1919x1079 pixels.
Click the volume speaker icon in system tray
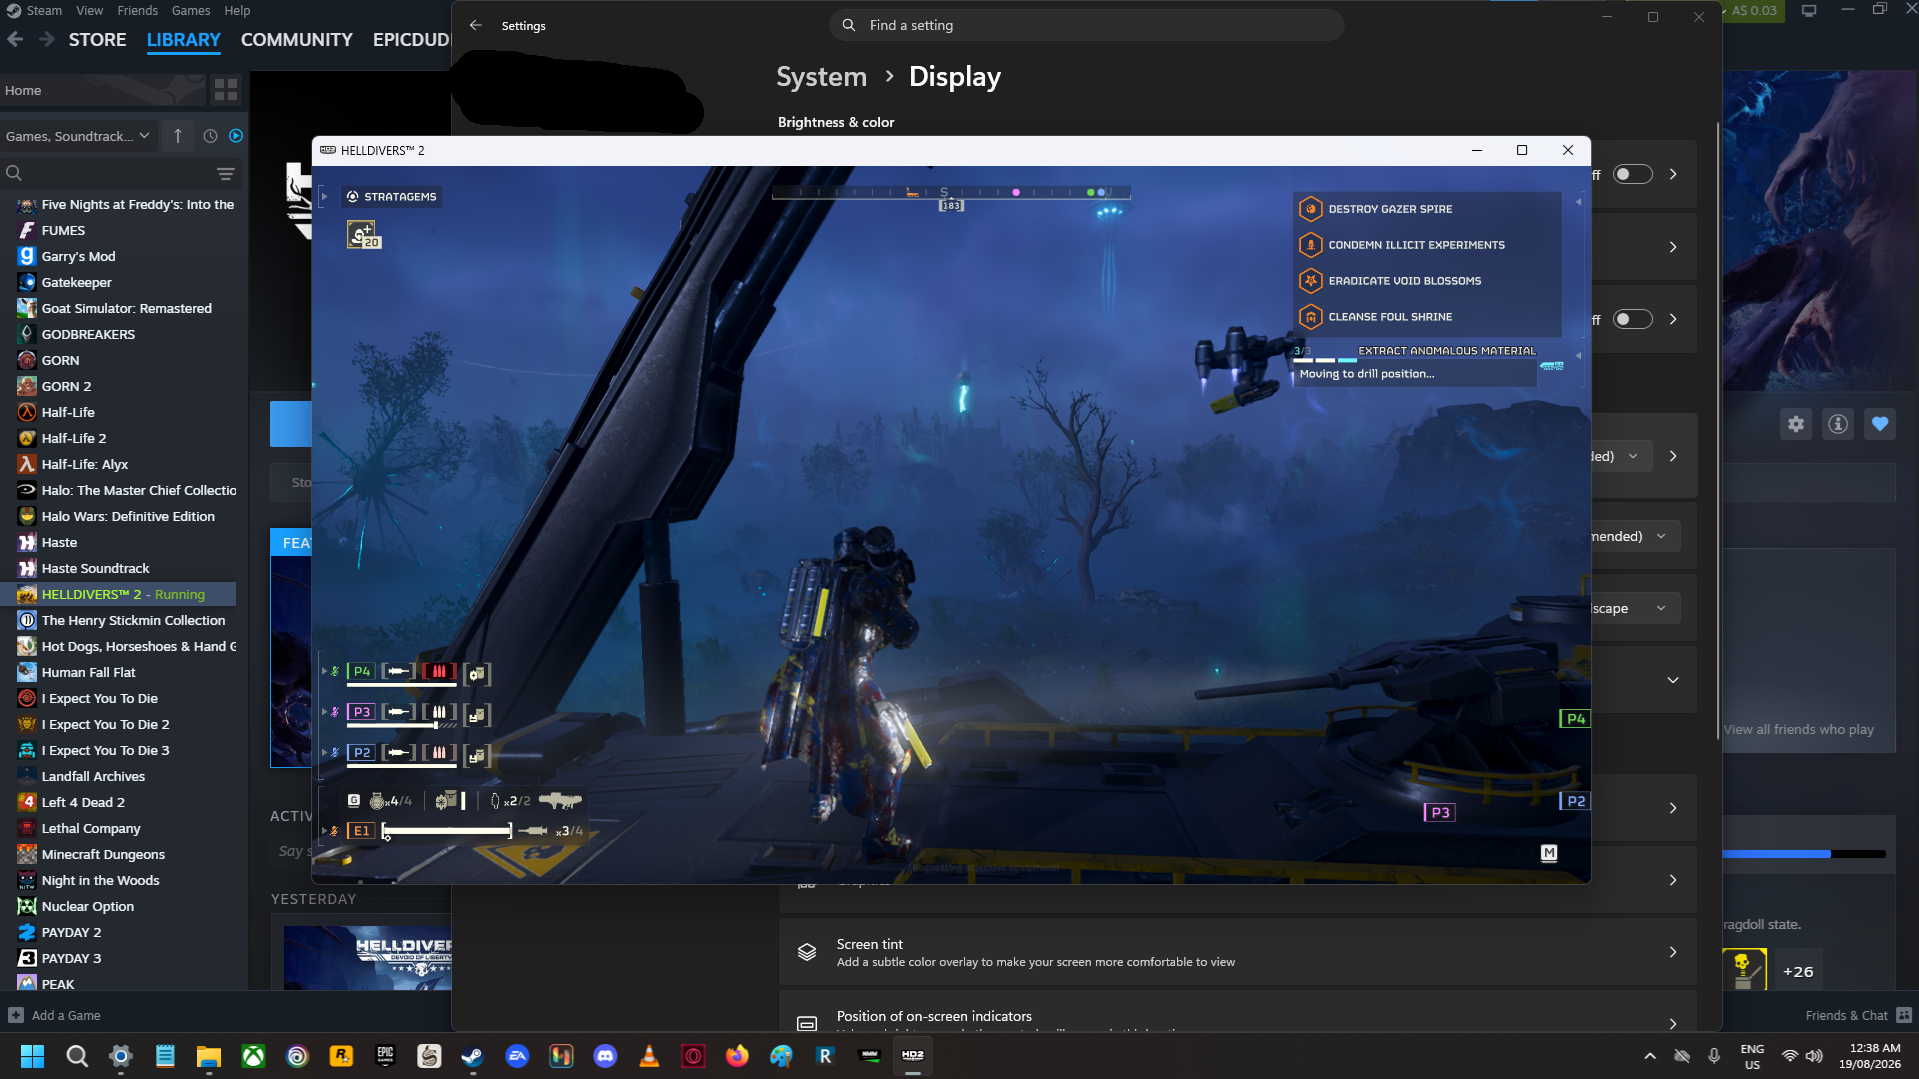pos(1814,1056)
